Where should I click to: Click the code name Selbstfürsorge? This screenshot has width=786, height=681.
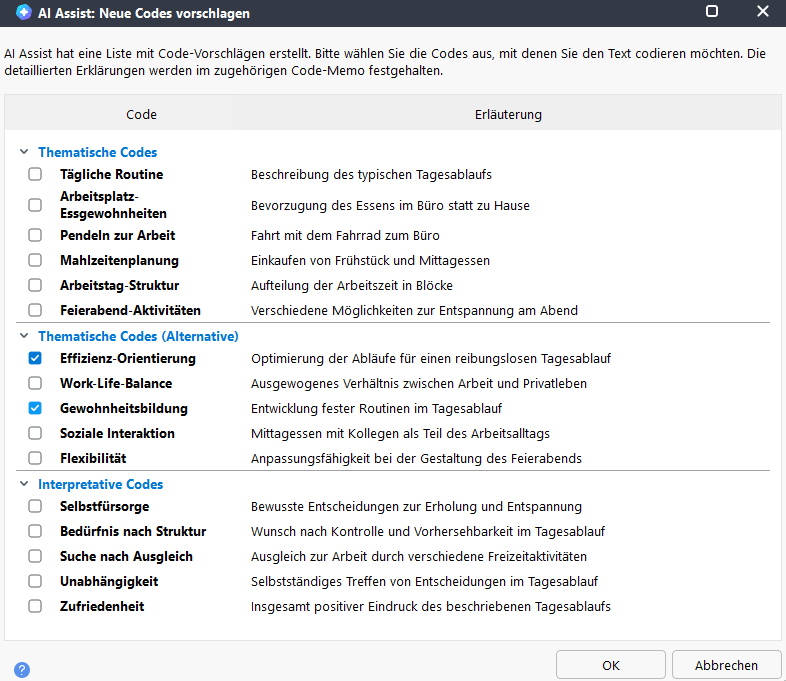(105, 507)
